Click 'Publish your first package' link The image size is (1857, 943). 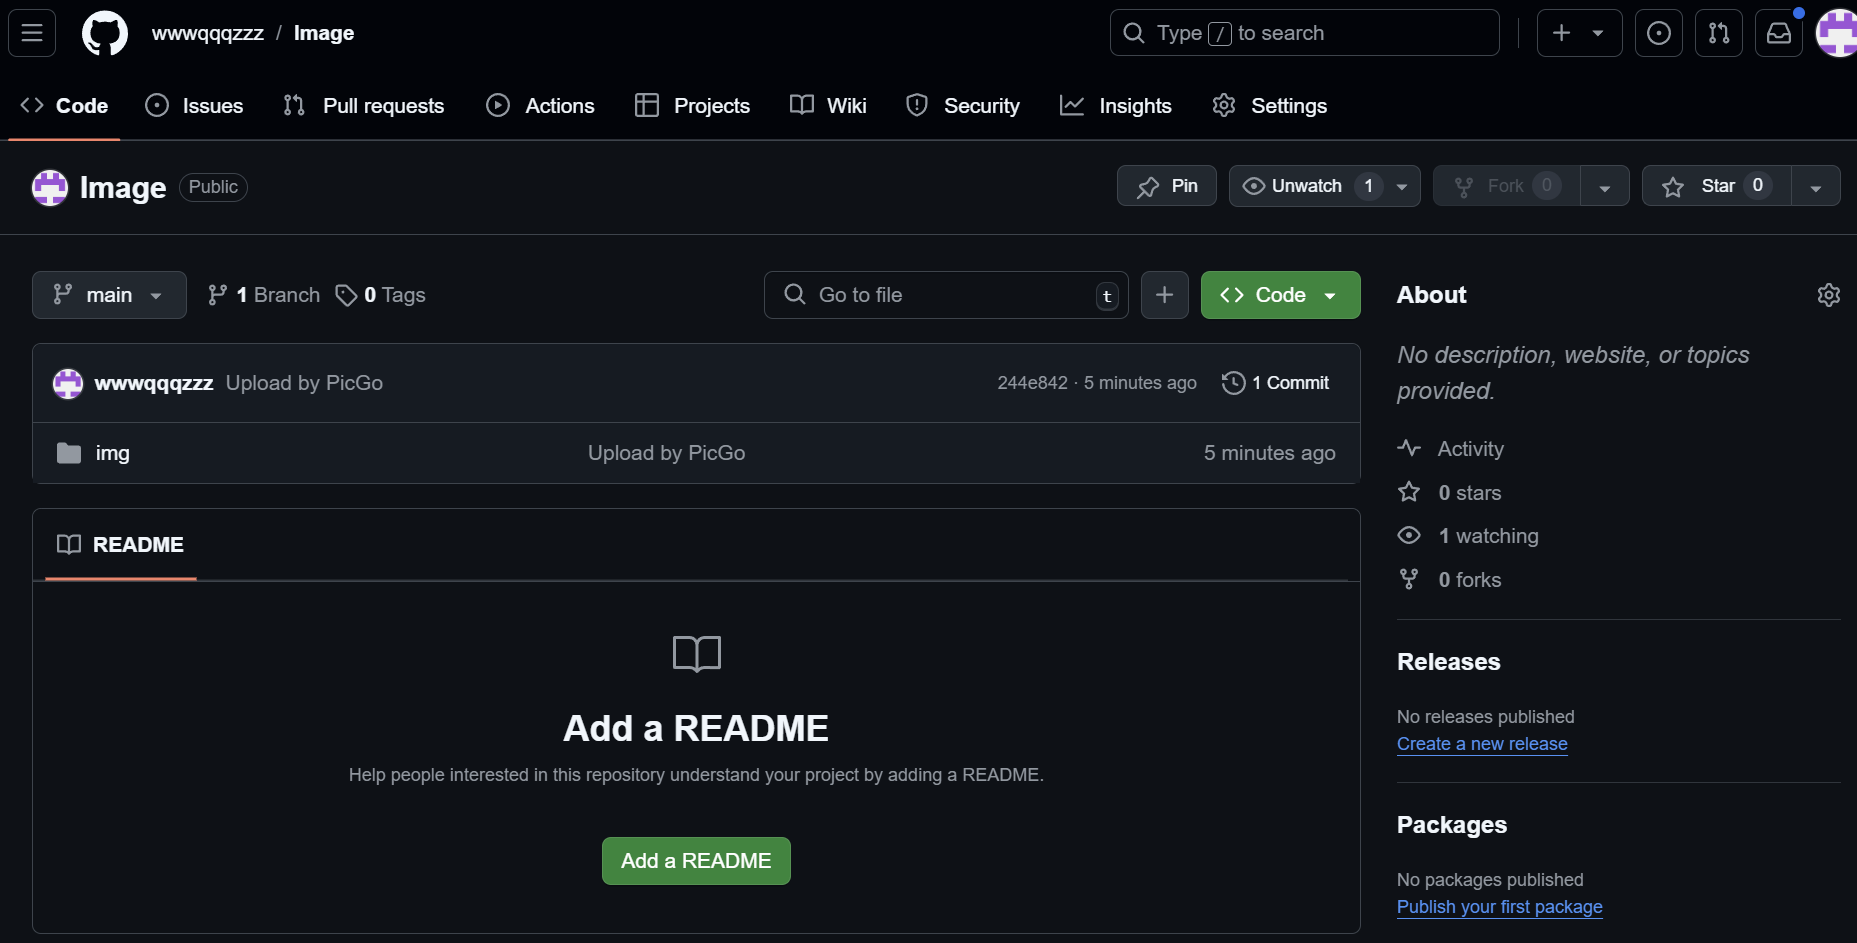1500,907
